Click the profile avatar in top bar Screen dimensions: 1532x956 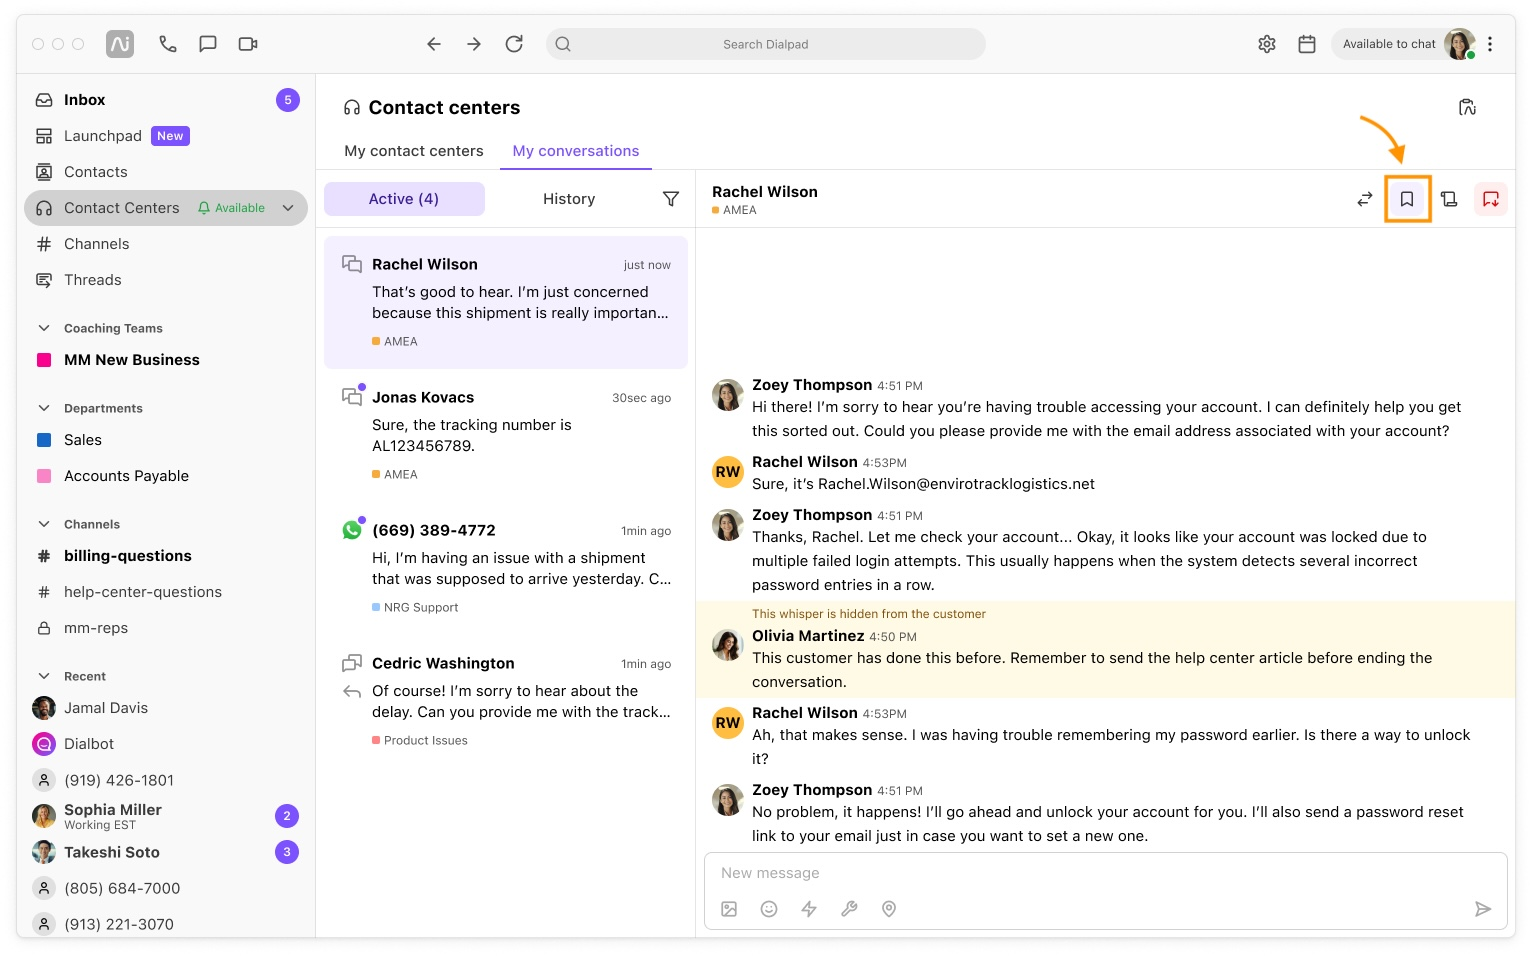(x=1459, y=44)
